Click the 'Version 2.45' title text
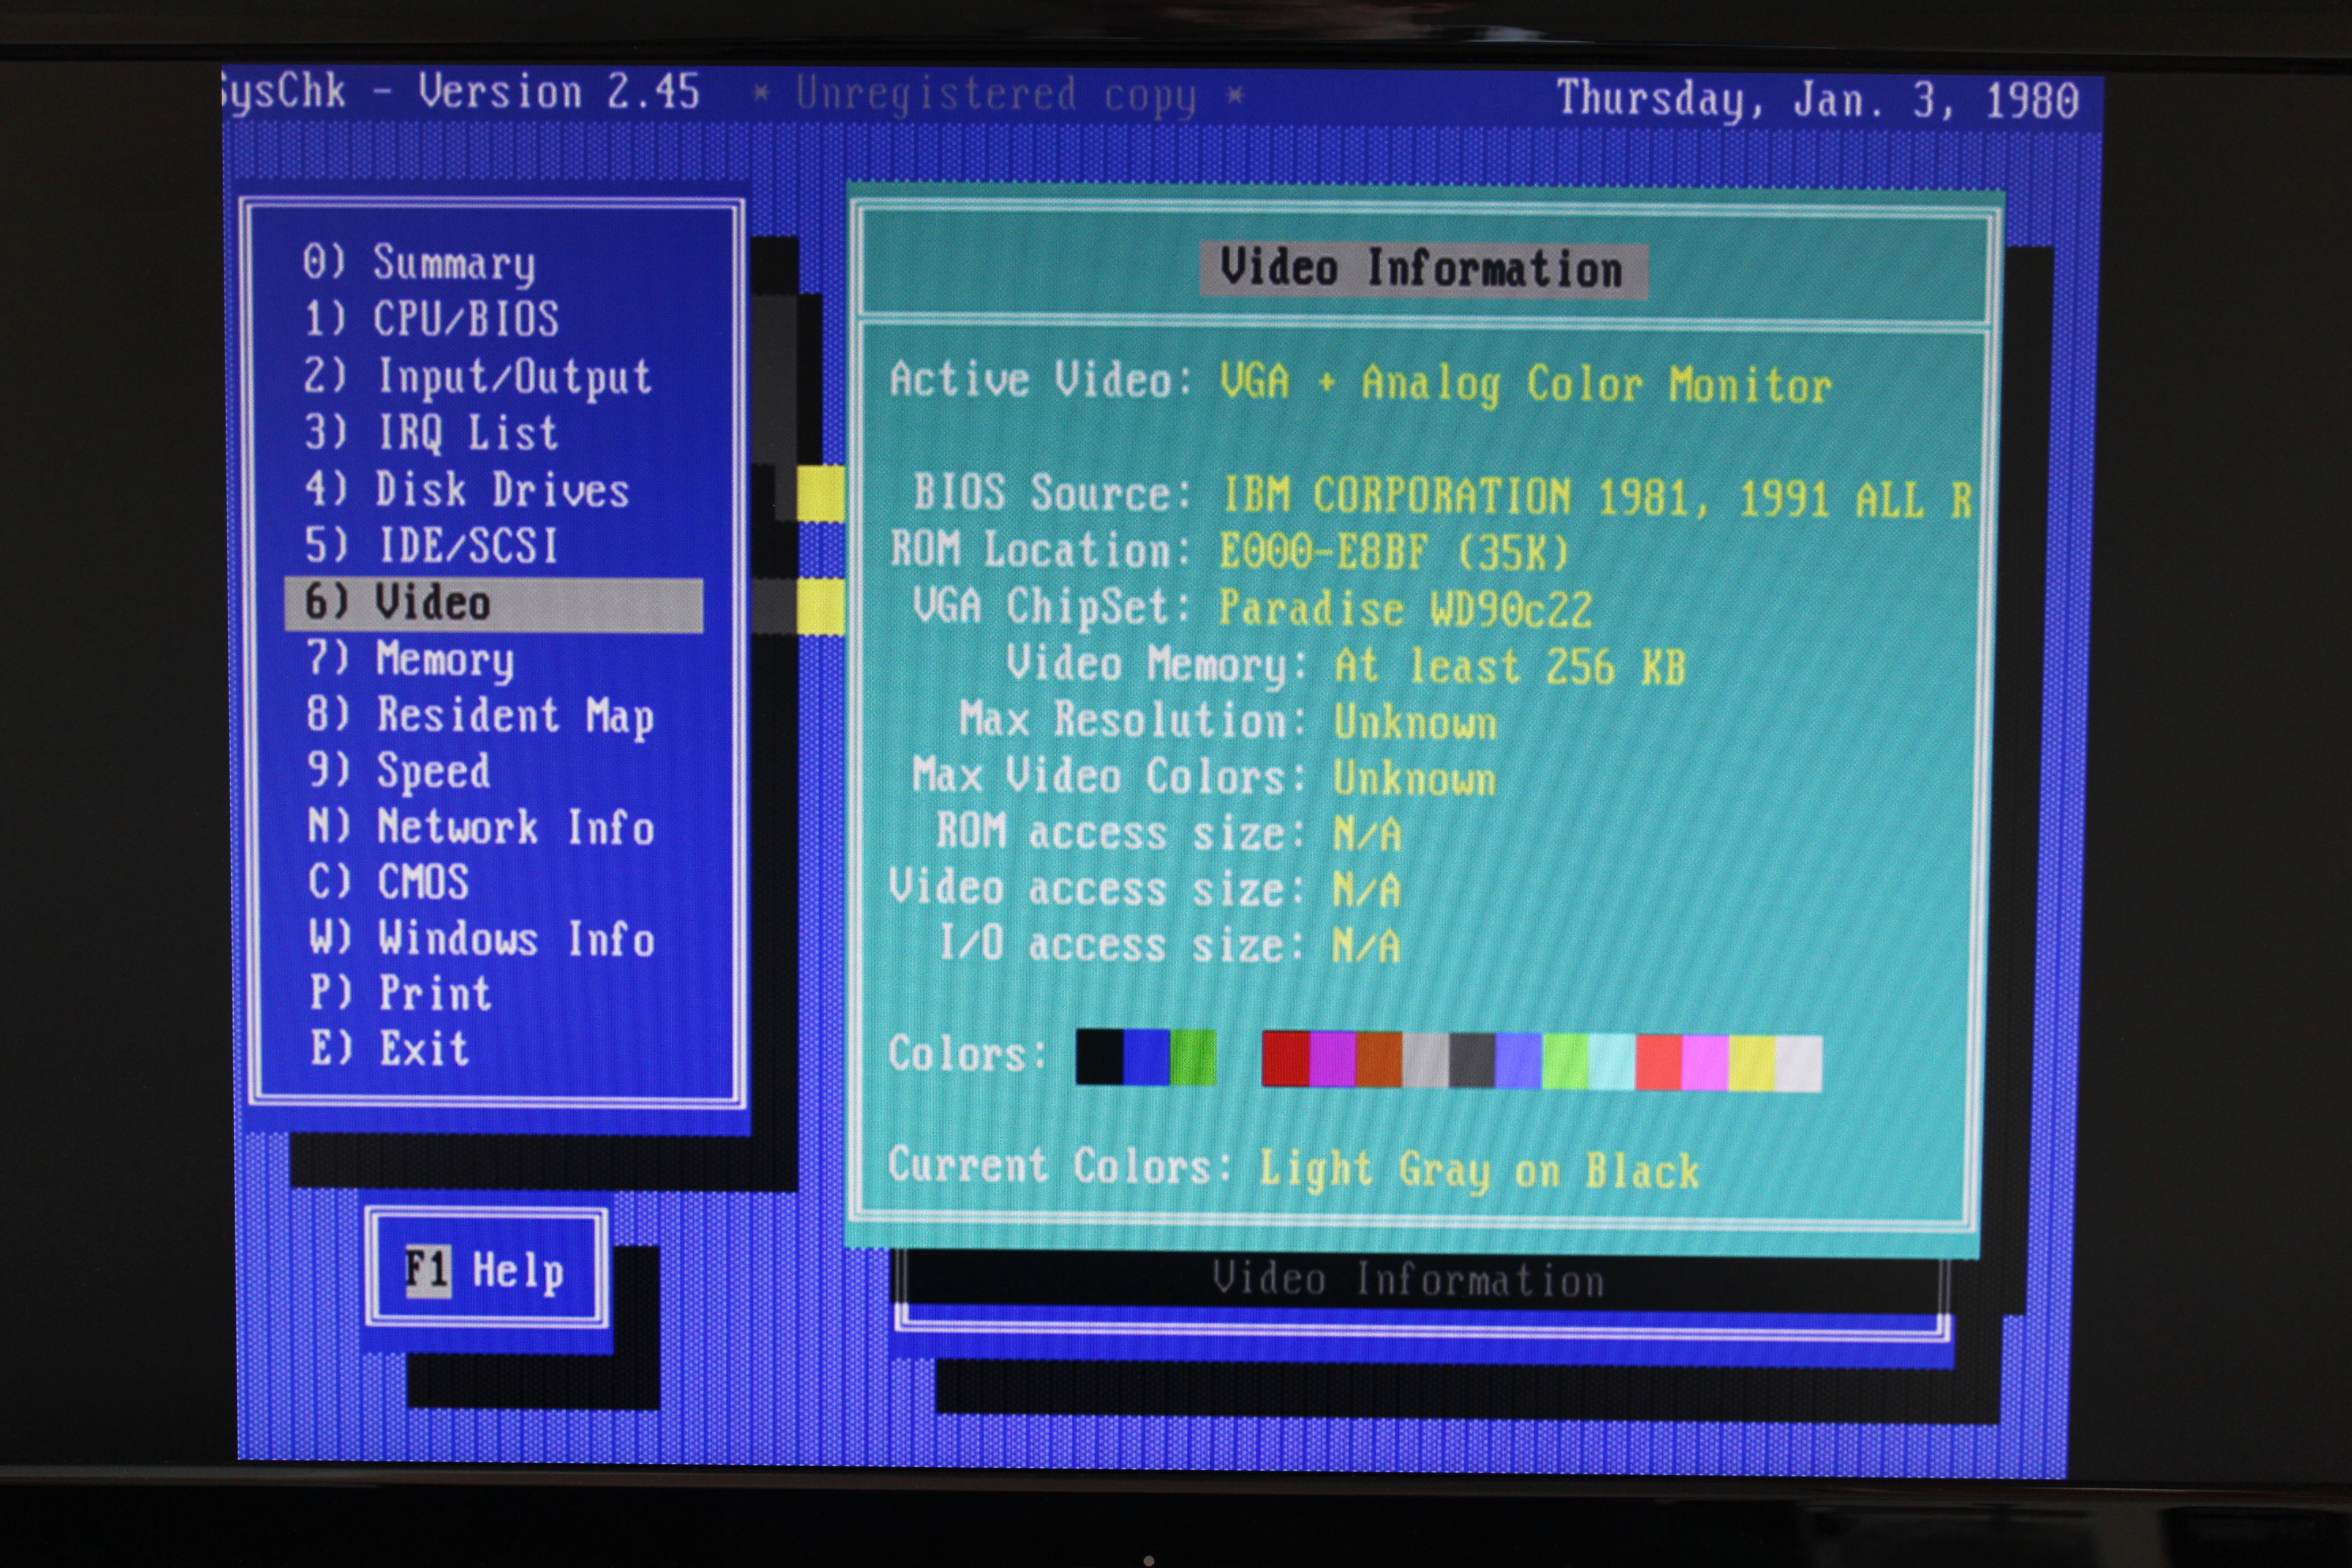 (559, 92)
